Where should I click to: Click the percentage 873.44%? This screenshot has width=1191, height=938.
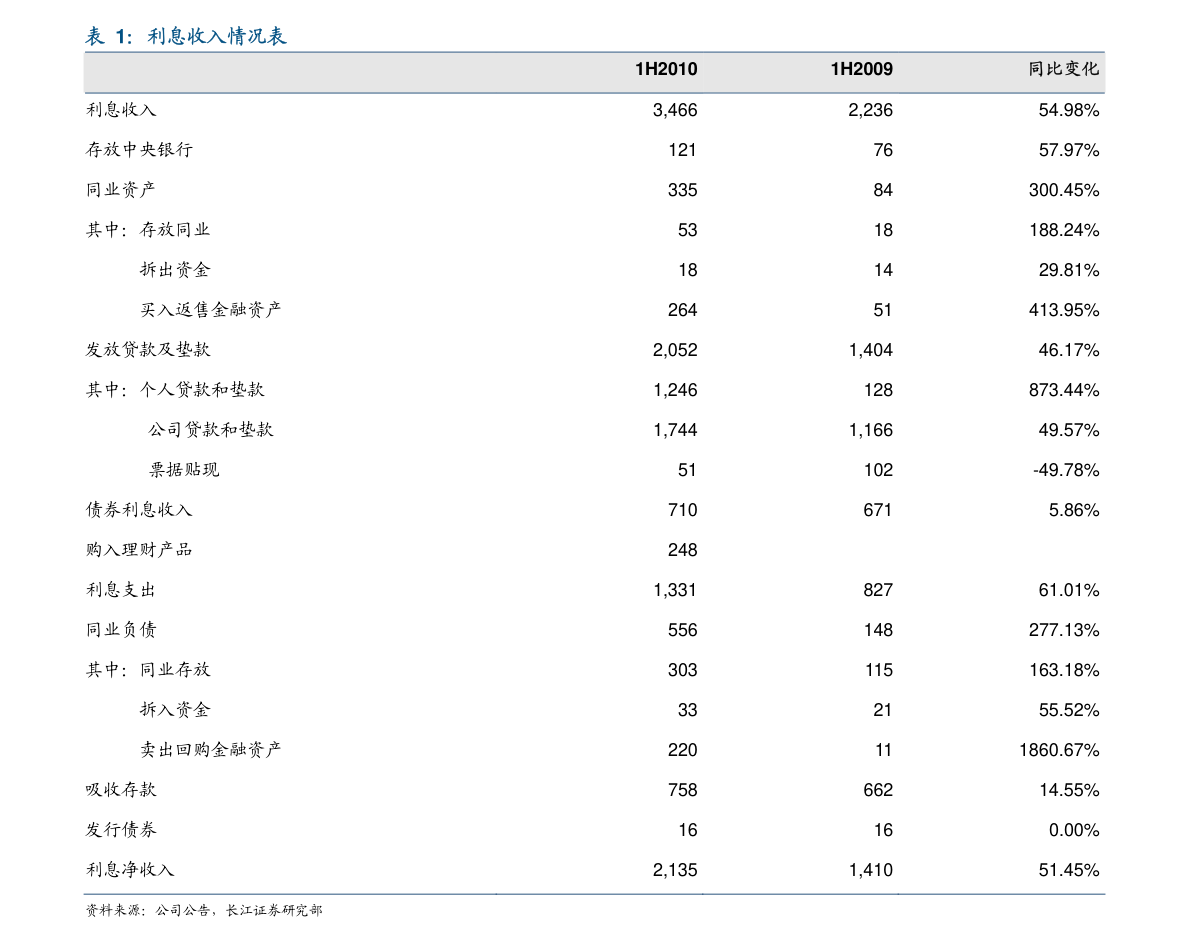click(x=1063, y=390)
